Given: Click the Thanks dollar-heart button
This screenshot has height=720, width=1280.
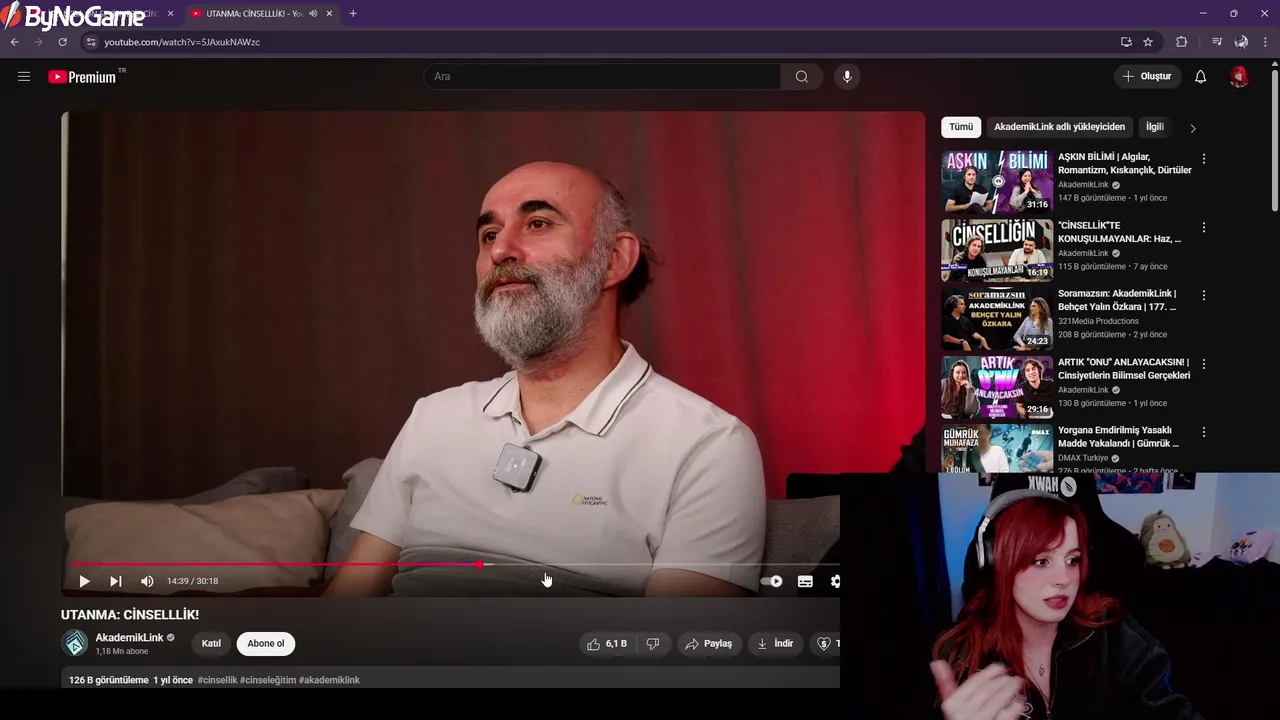Looking at the screenshot, I should (x=824, y=644).
